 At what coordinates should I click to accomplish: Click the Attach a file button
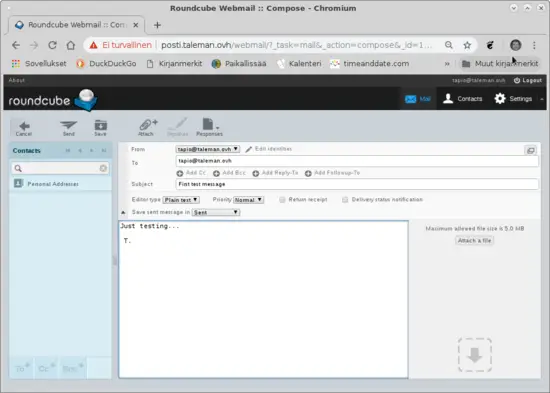(474, 241)
